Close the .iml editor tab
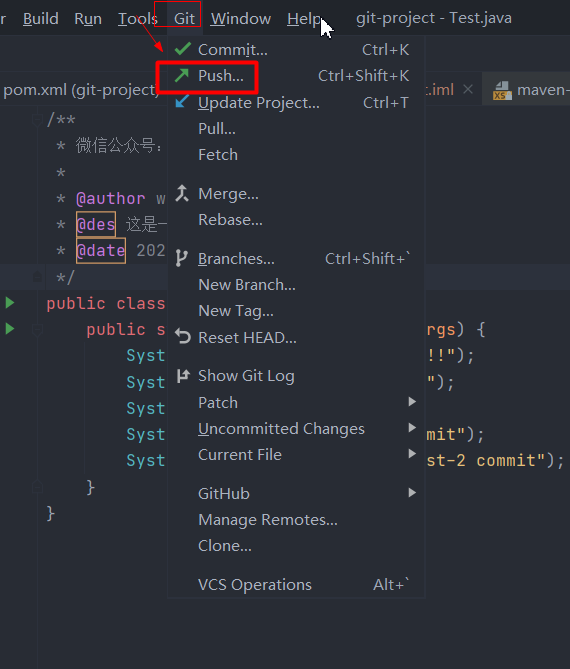This screenshot has height=669, width=570. pyautogui.click(x=468, y=89)
